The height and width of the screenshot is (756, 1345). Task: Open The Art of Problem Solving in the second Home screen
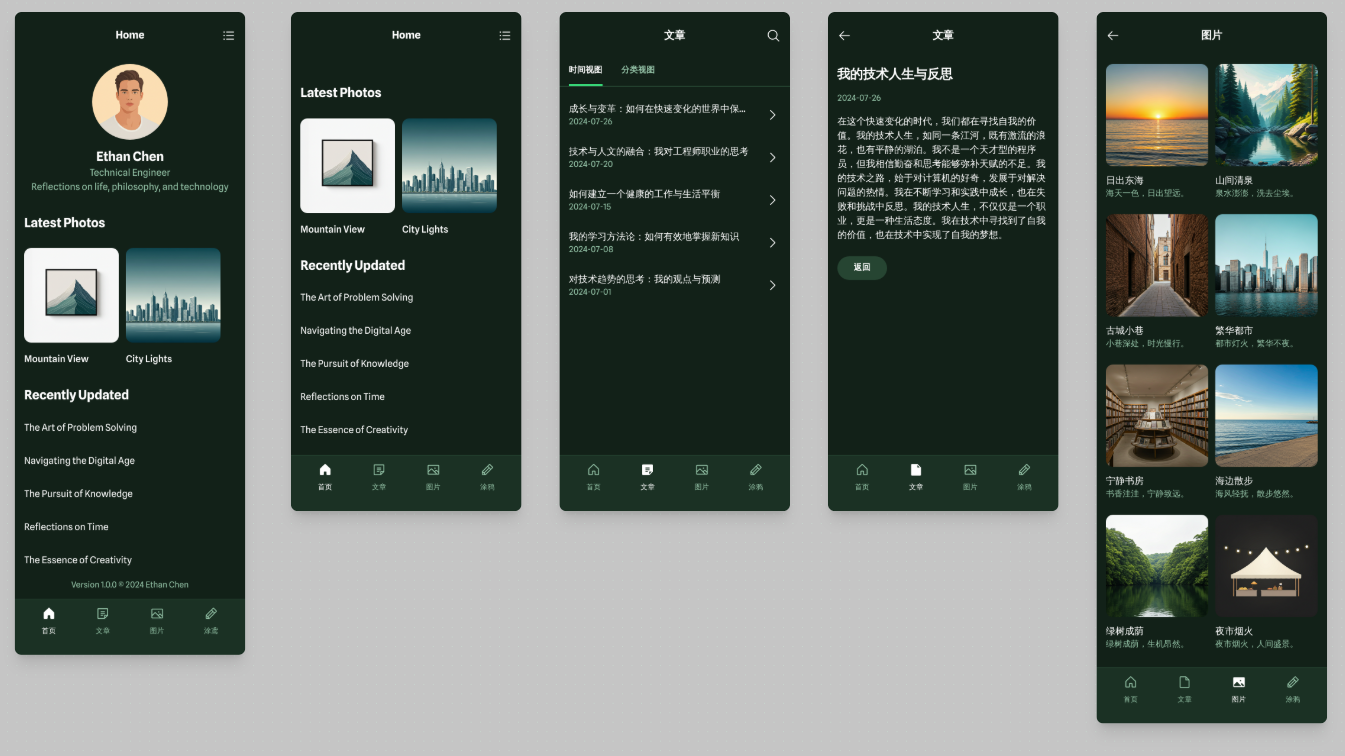point(357,297)
